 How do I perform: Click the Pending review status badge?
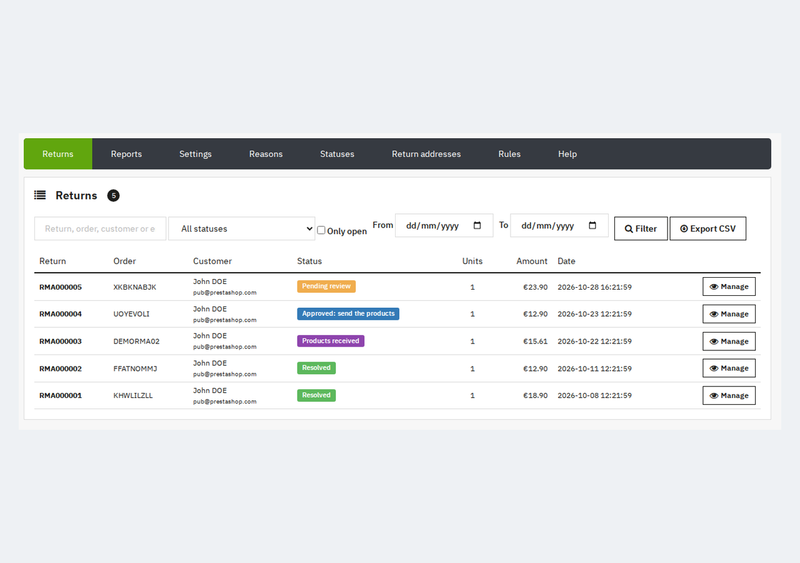tap(327, 286)
